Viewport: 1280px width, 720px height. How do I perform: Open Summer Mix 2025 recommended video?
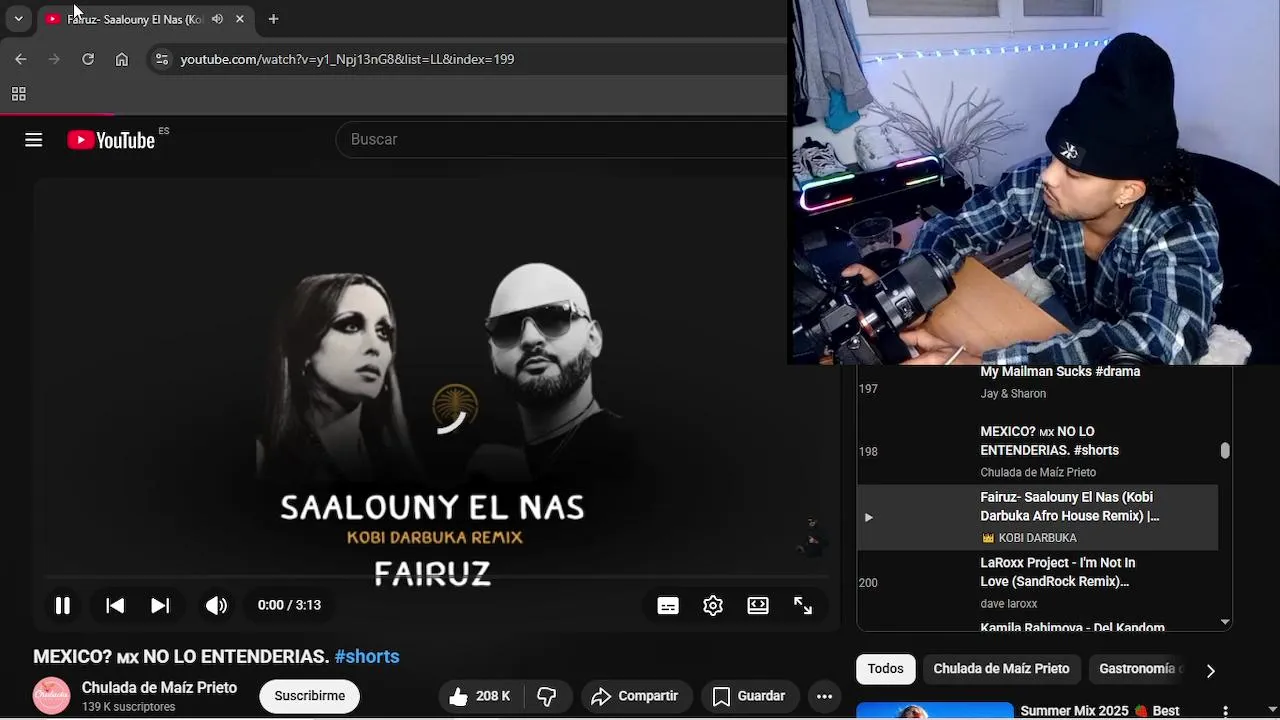1100,711
